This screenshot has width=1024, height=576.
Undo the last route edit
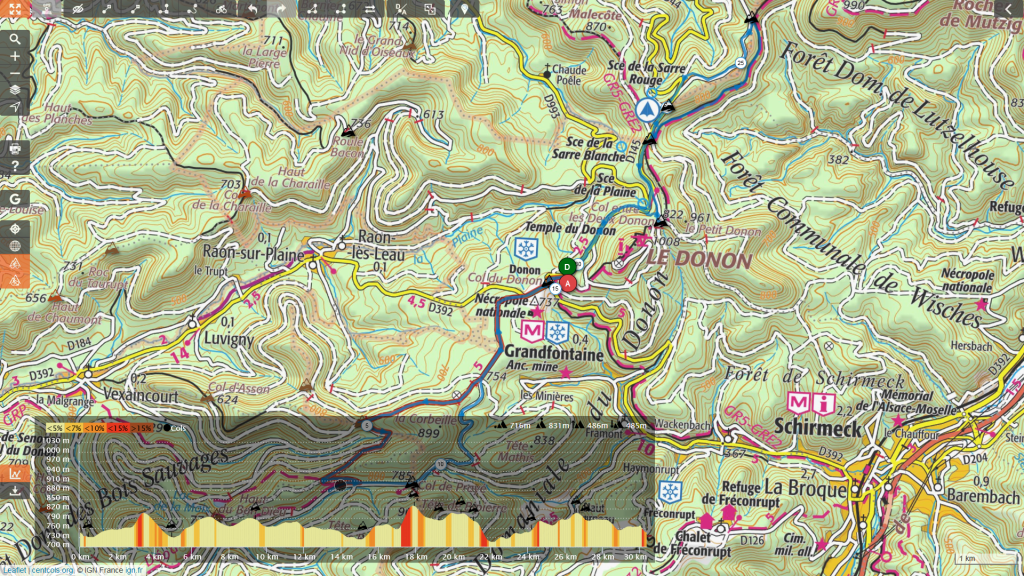click(x=252, y=10)
